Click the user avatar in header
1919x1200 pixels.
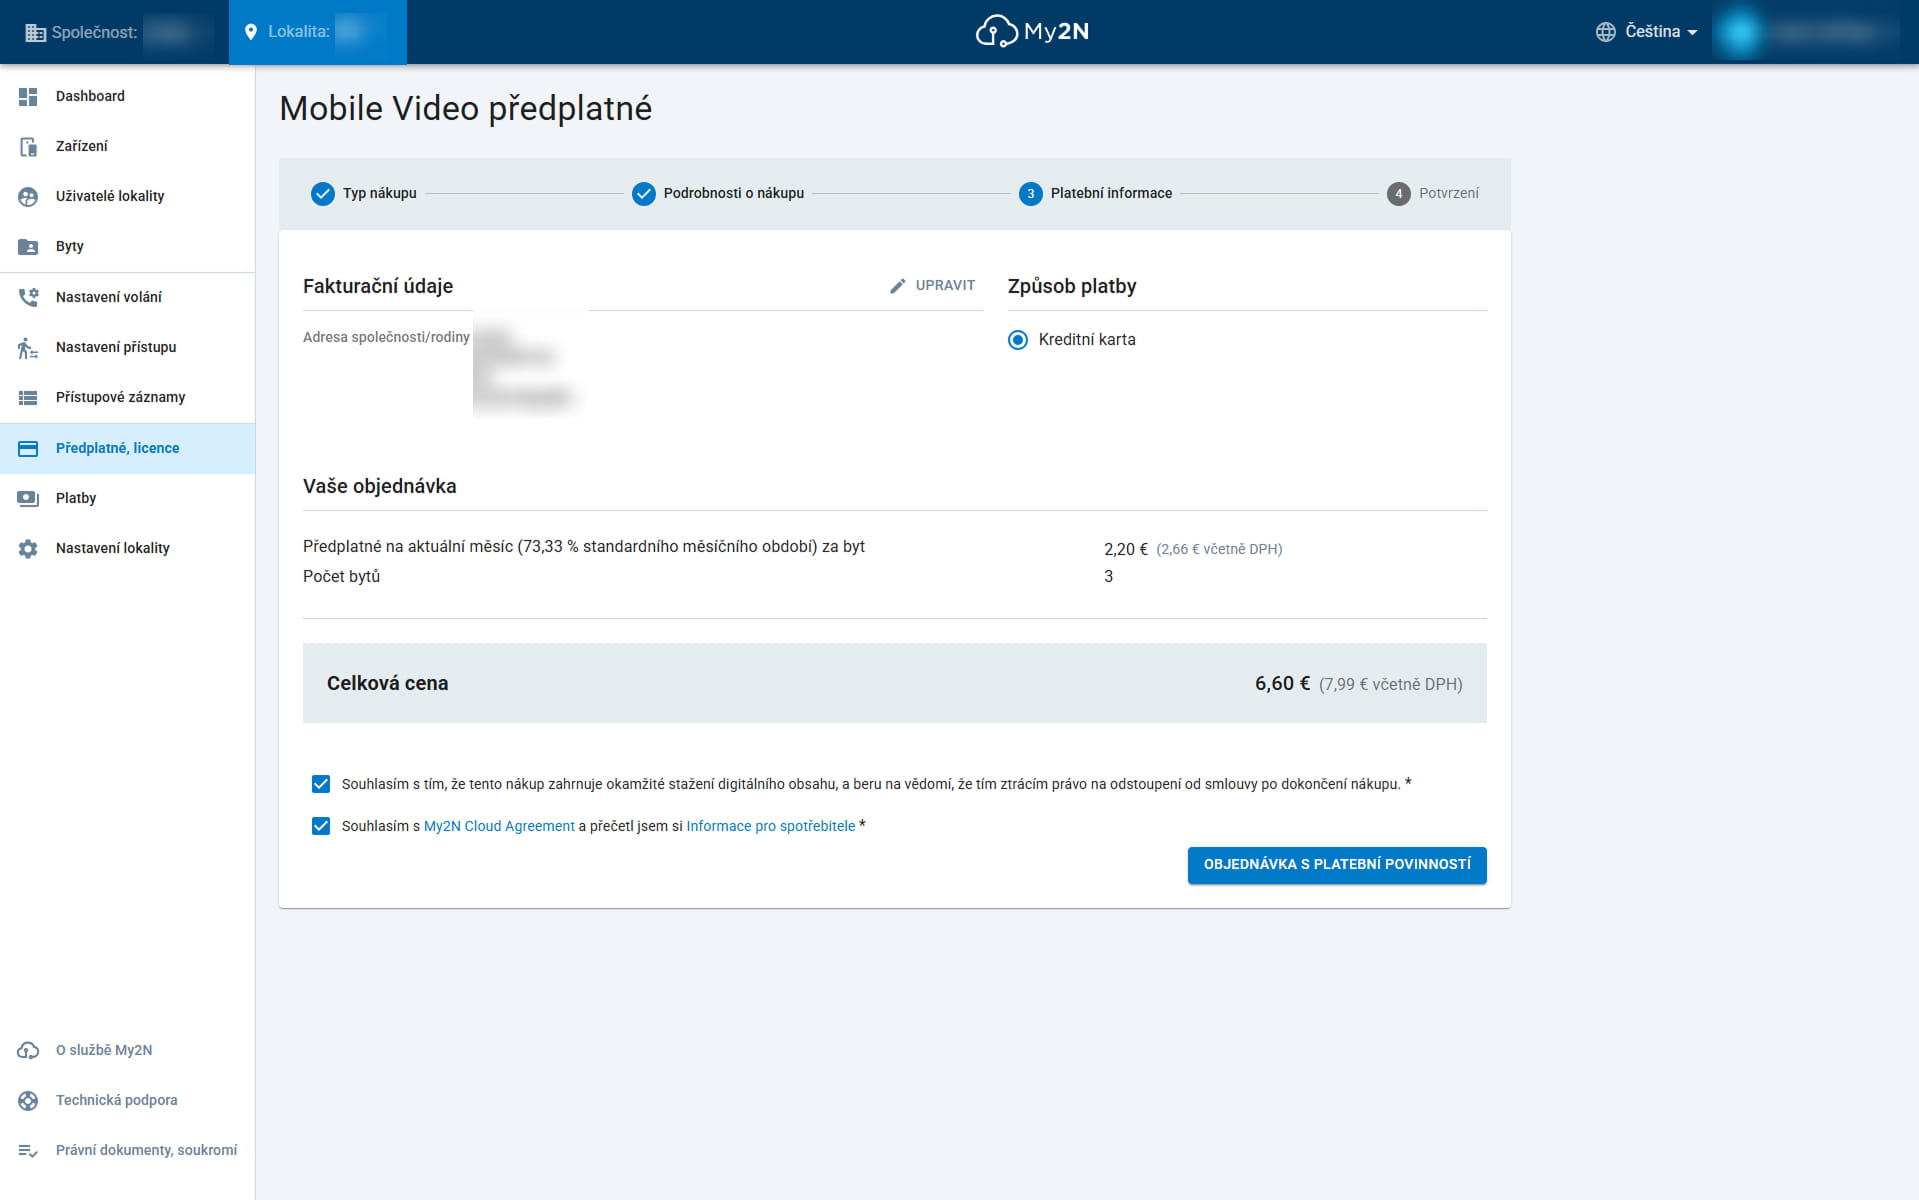[1741, 32]
